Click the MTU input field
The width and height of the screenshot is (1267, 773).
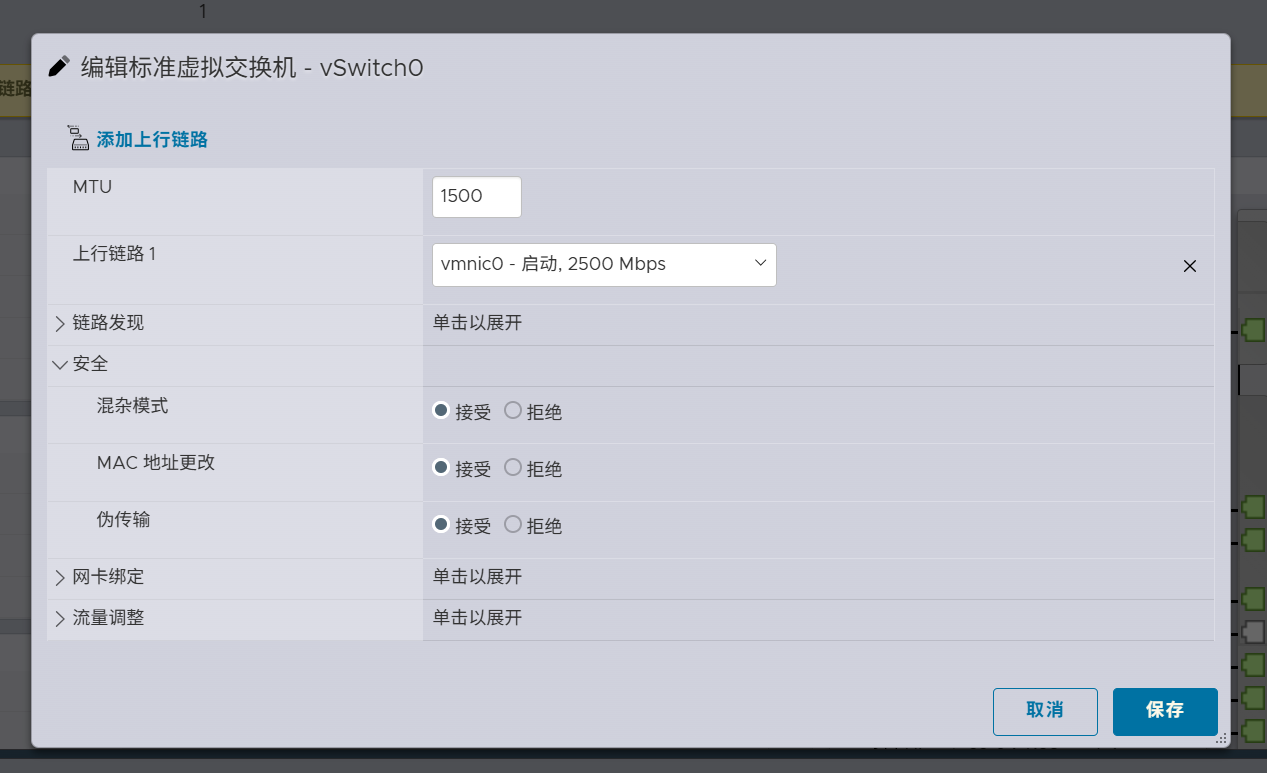[x=476, y=196]
